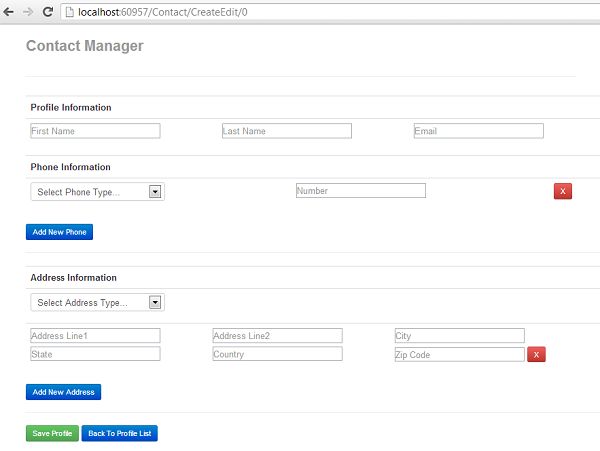Click Add New Phone button
The width and height of the screenshot is (600, 451).
59,232
